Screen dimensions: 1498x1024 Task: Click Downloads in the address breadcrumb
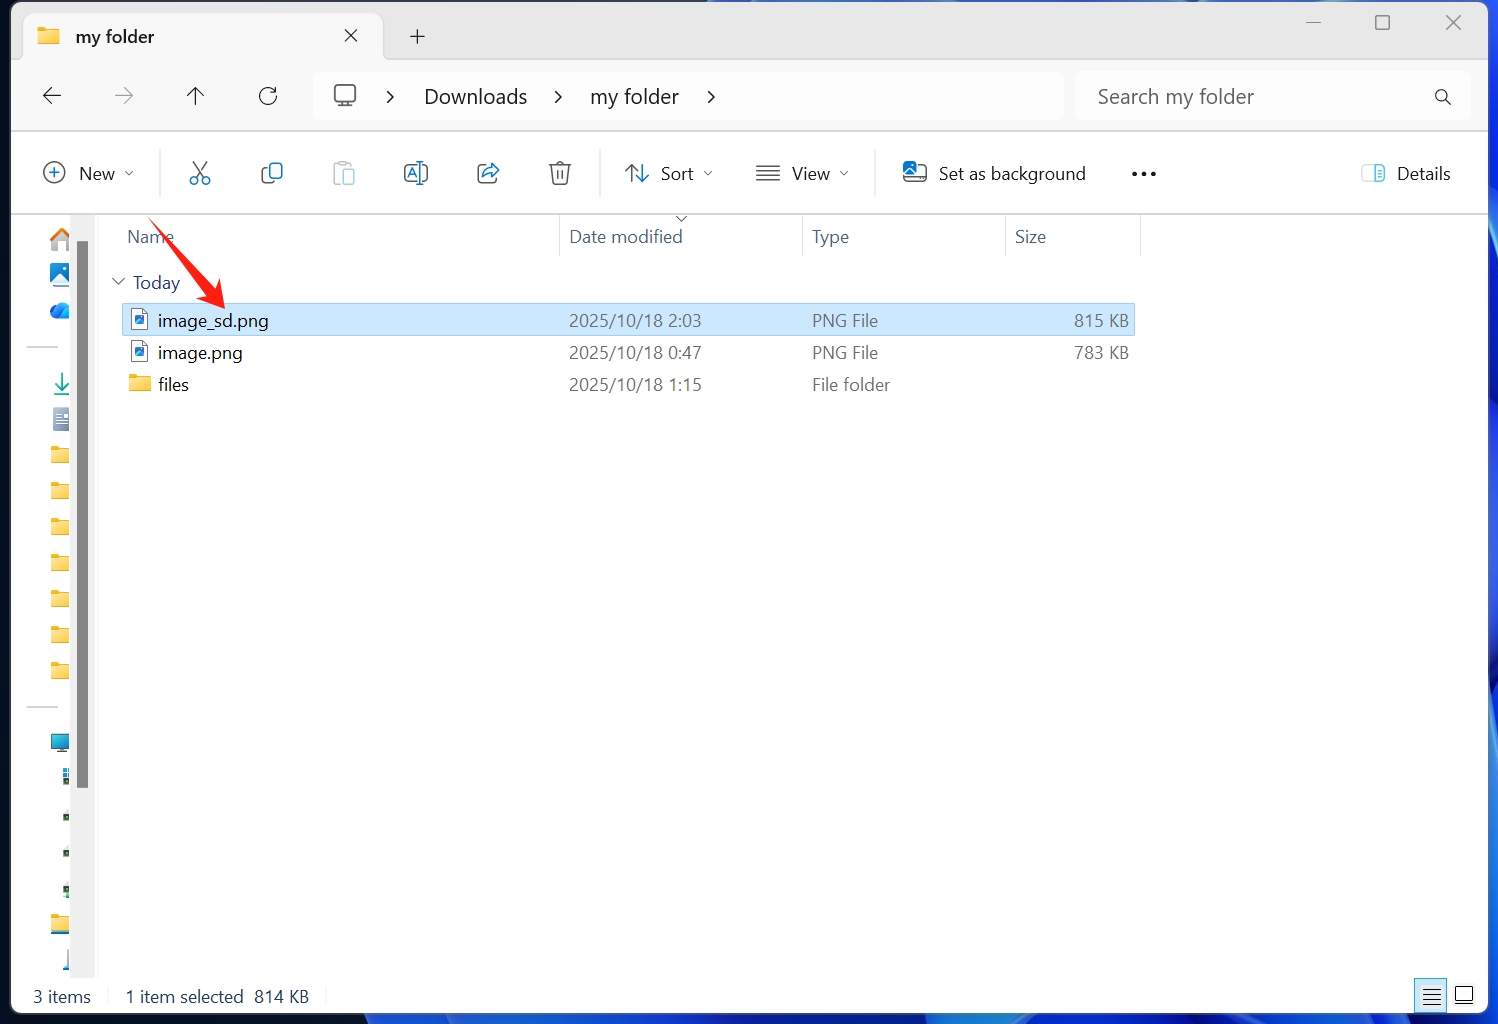[x=475, y=97]
